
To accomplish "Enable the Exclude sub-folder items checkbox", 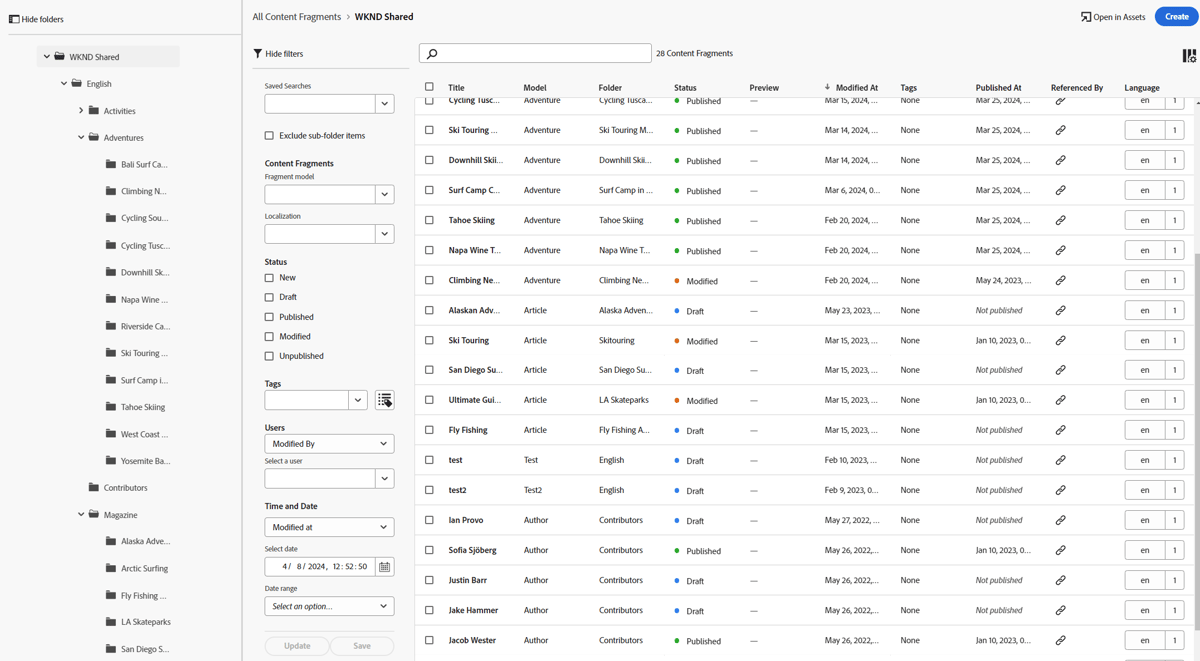I will 268,135.
